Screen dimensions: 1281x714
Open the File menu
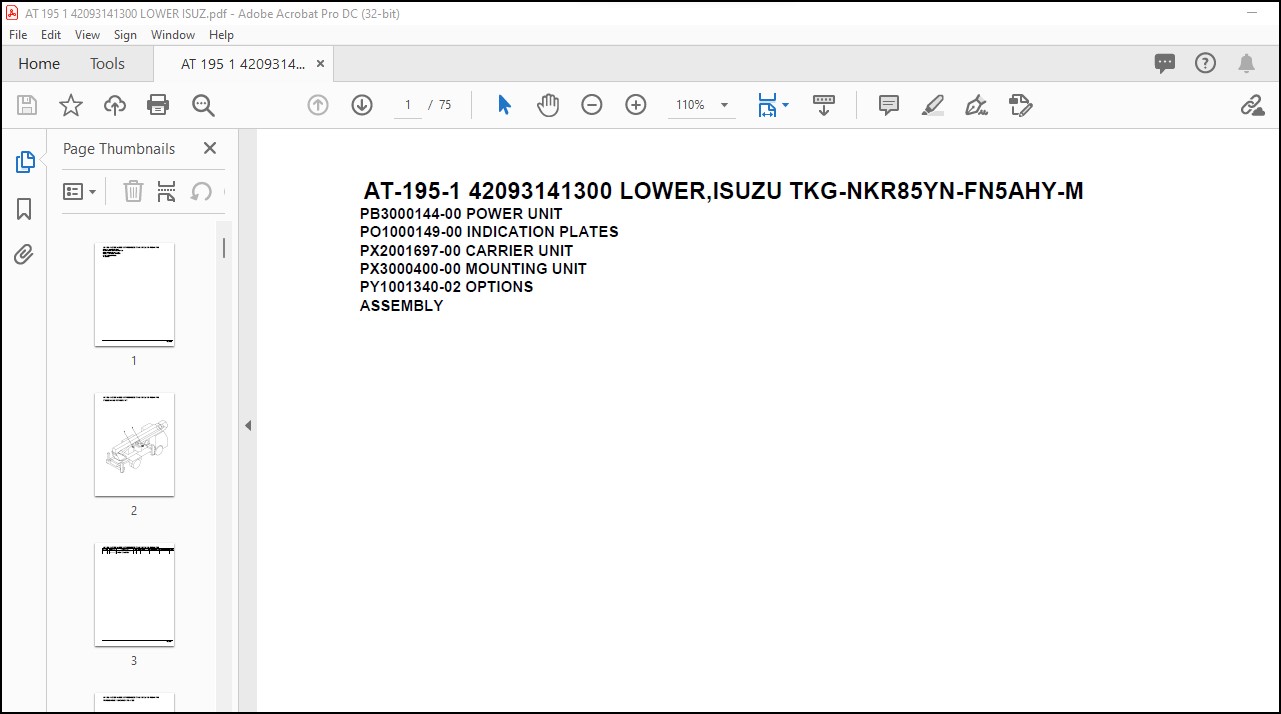tap(18, 34)
